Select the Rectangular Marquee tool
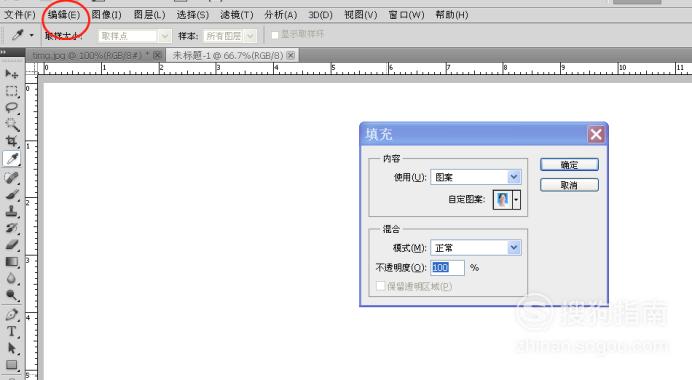This screenshot has height=380, width=692. 11,91
